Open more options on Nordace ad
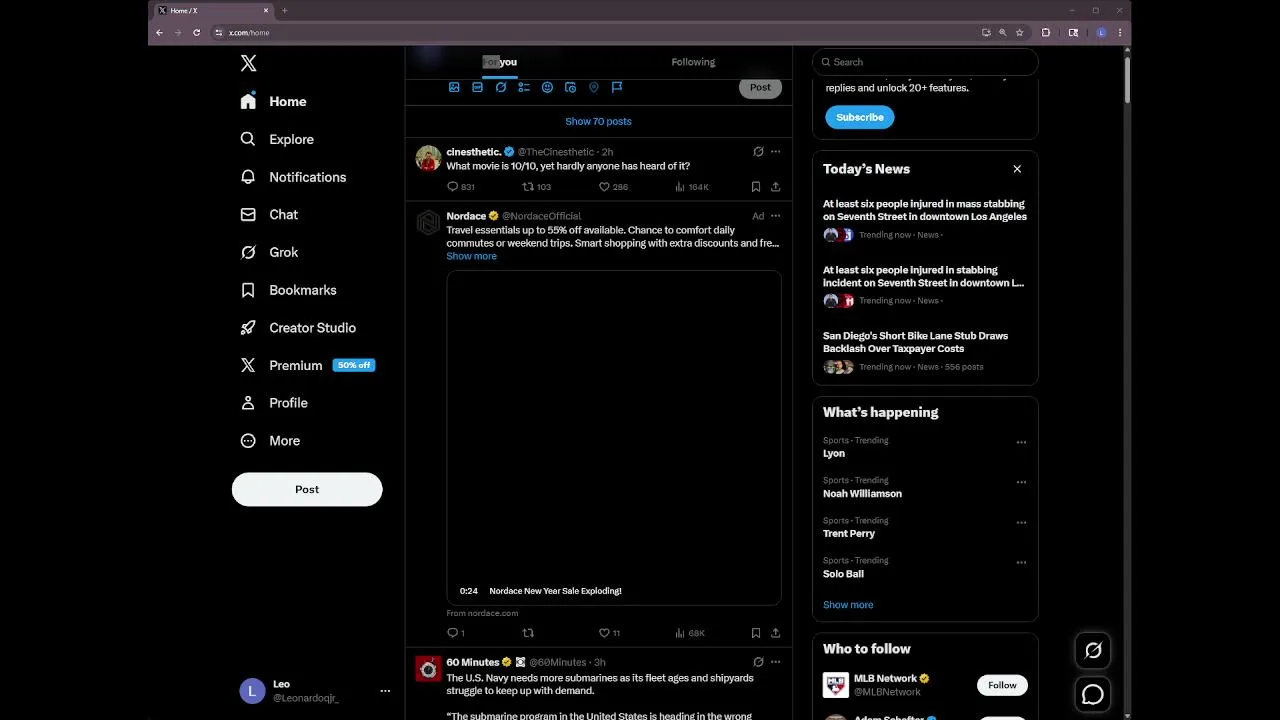 coord(775,216)
